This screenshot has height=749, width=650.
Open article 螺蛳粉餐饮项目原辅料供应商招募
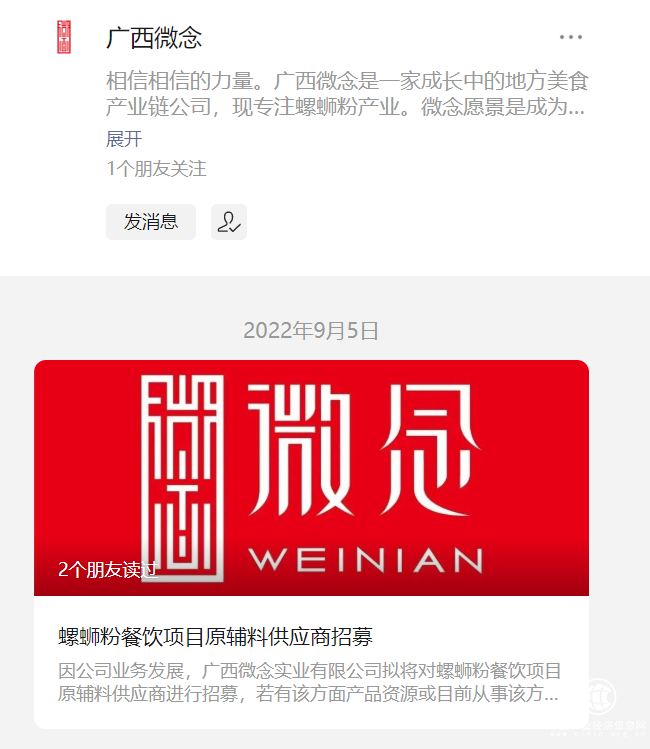coord(215,637)
